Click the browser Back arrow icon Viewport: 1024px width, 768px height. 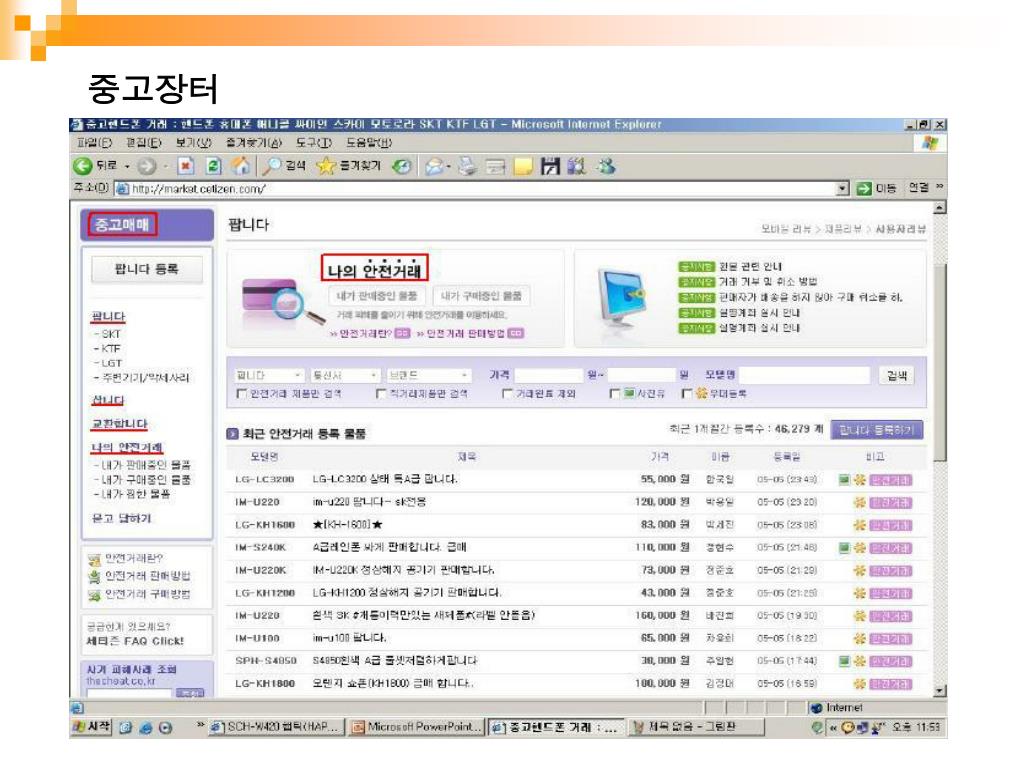pyautogui.click(x=82, y=167)
